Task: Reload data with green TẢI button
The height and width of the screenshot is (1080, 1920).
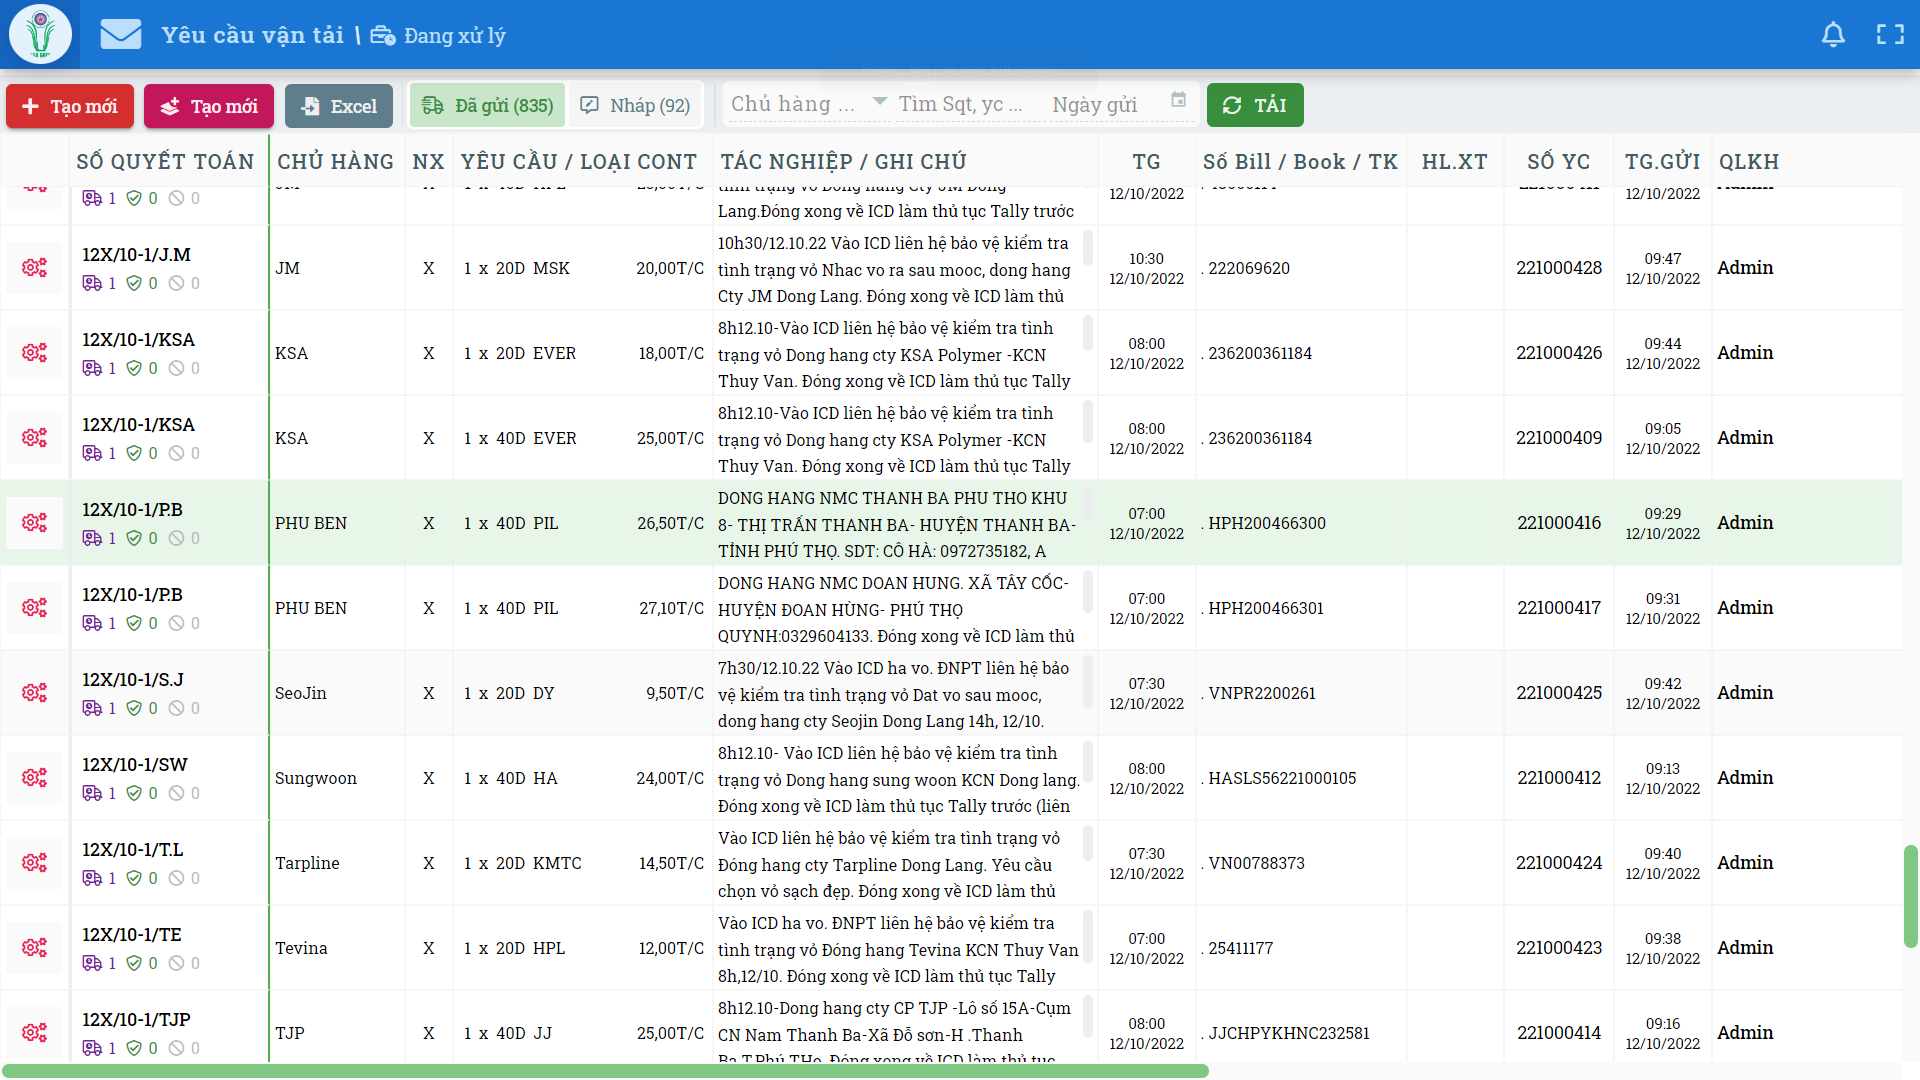Action: (x=1255, y=105)
